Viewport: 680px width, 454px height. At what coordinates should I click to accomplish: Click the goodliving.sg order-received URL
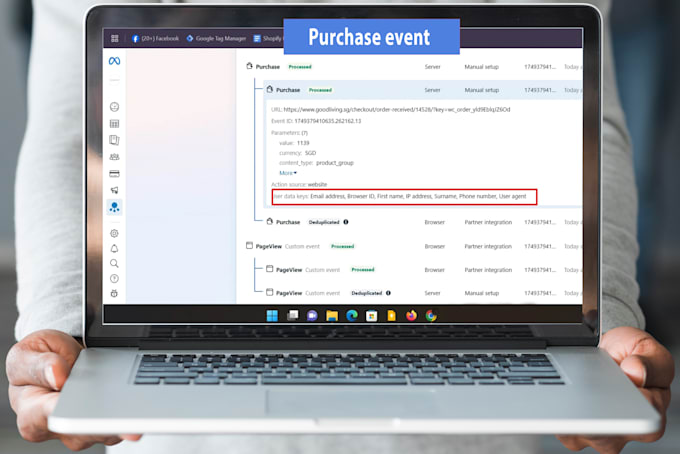[x=397, y=110]
